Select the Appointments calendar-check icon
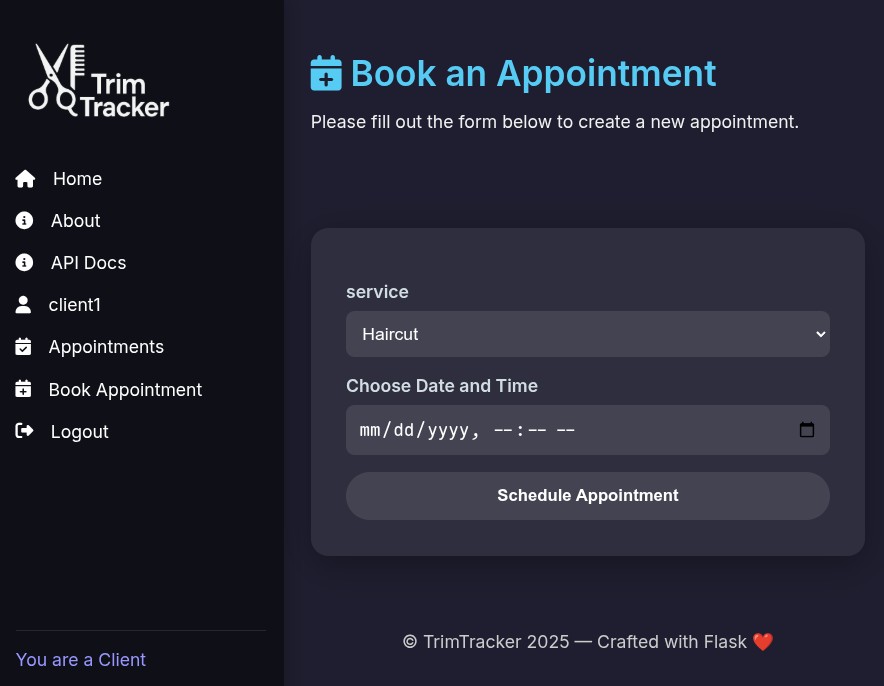Viewport: 884px width, 686px height. 23,346
